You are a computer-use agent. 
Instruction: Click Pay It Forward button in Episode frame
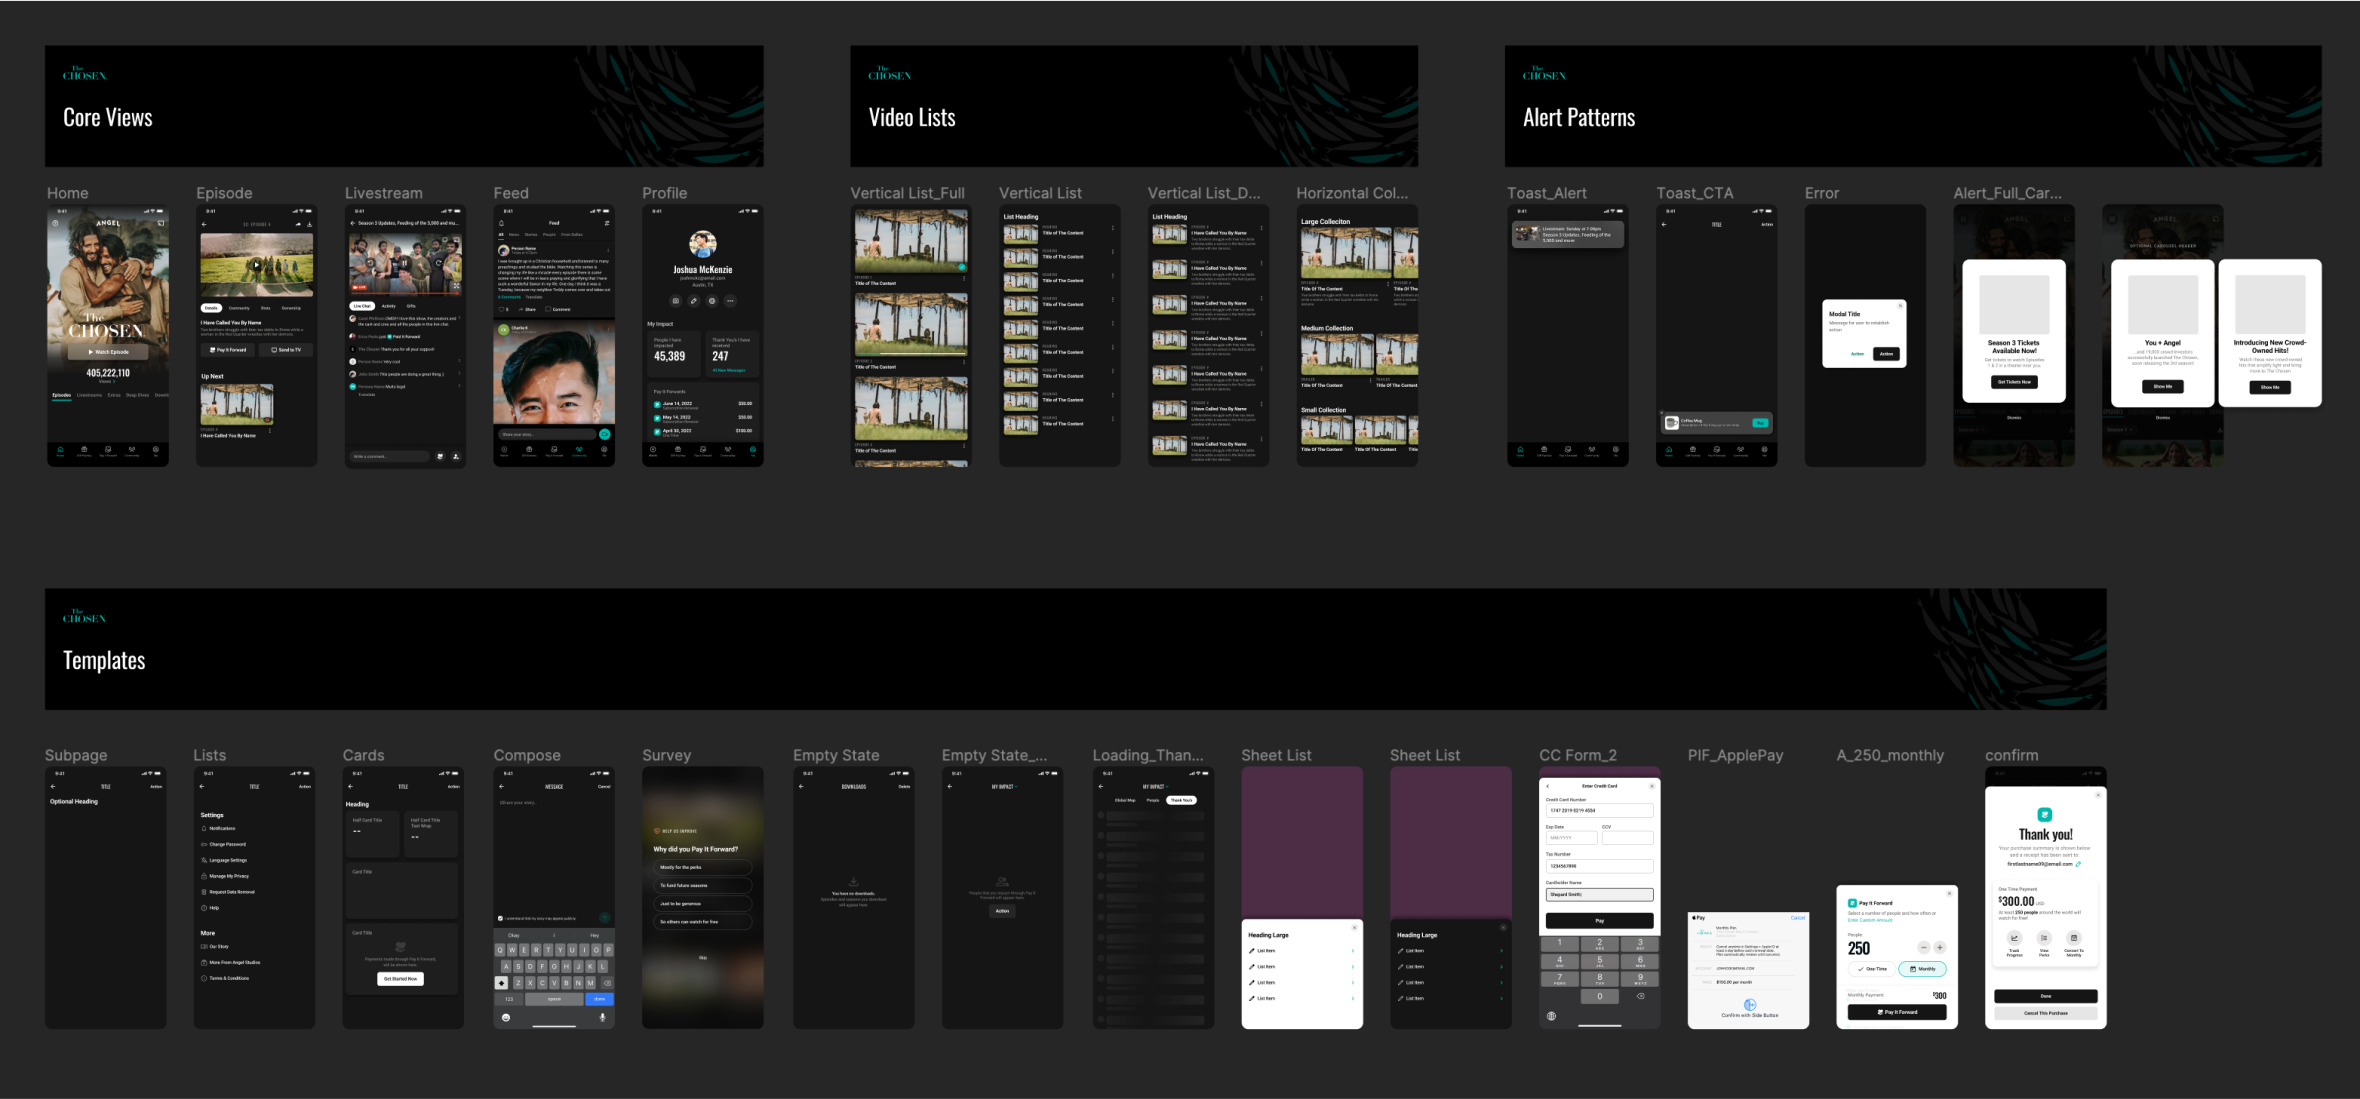coord(228,350)
